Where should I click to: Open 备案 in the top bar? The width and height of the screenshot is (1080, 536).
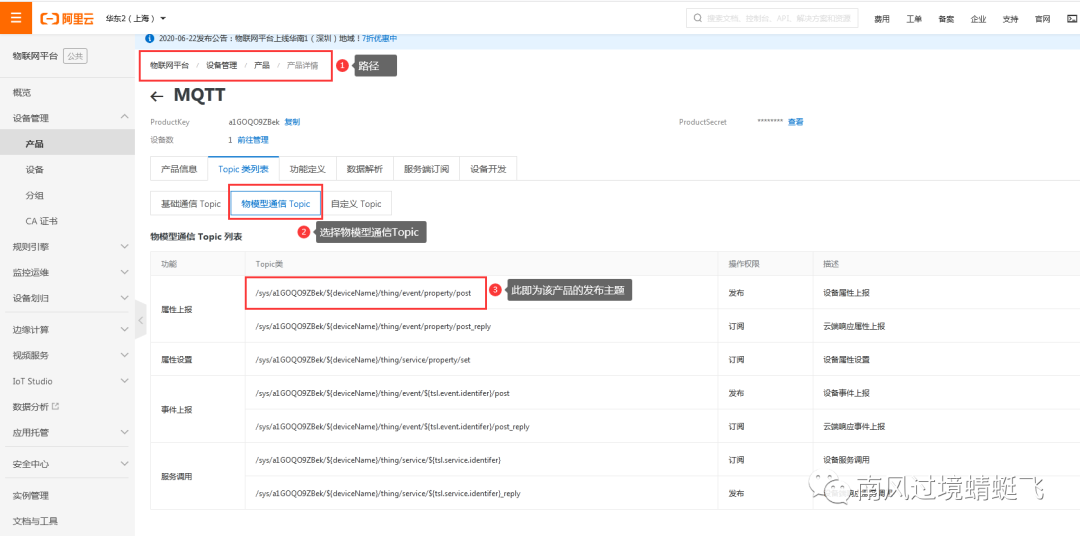coord(946,19)
